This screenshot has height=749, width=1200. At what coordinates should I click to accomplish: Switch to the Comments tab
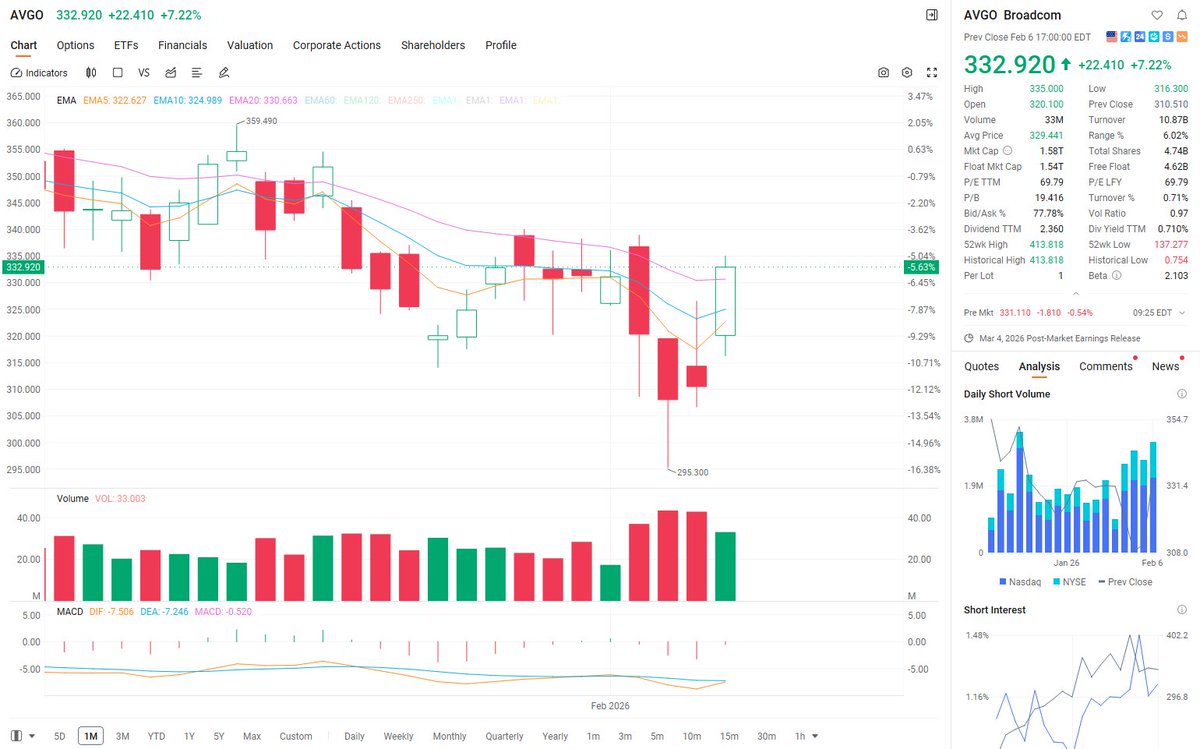(1105, 366)
